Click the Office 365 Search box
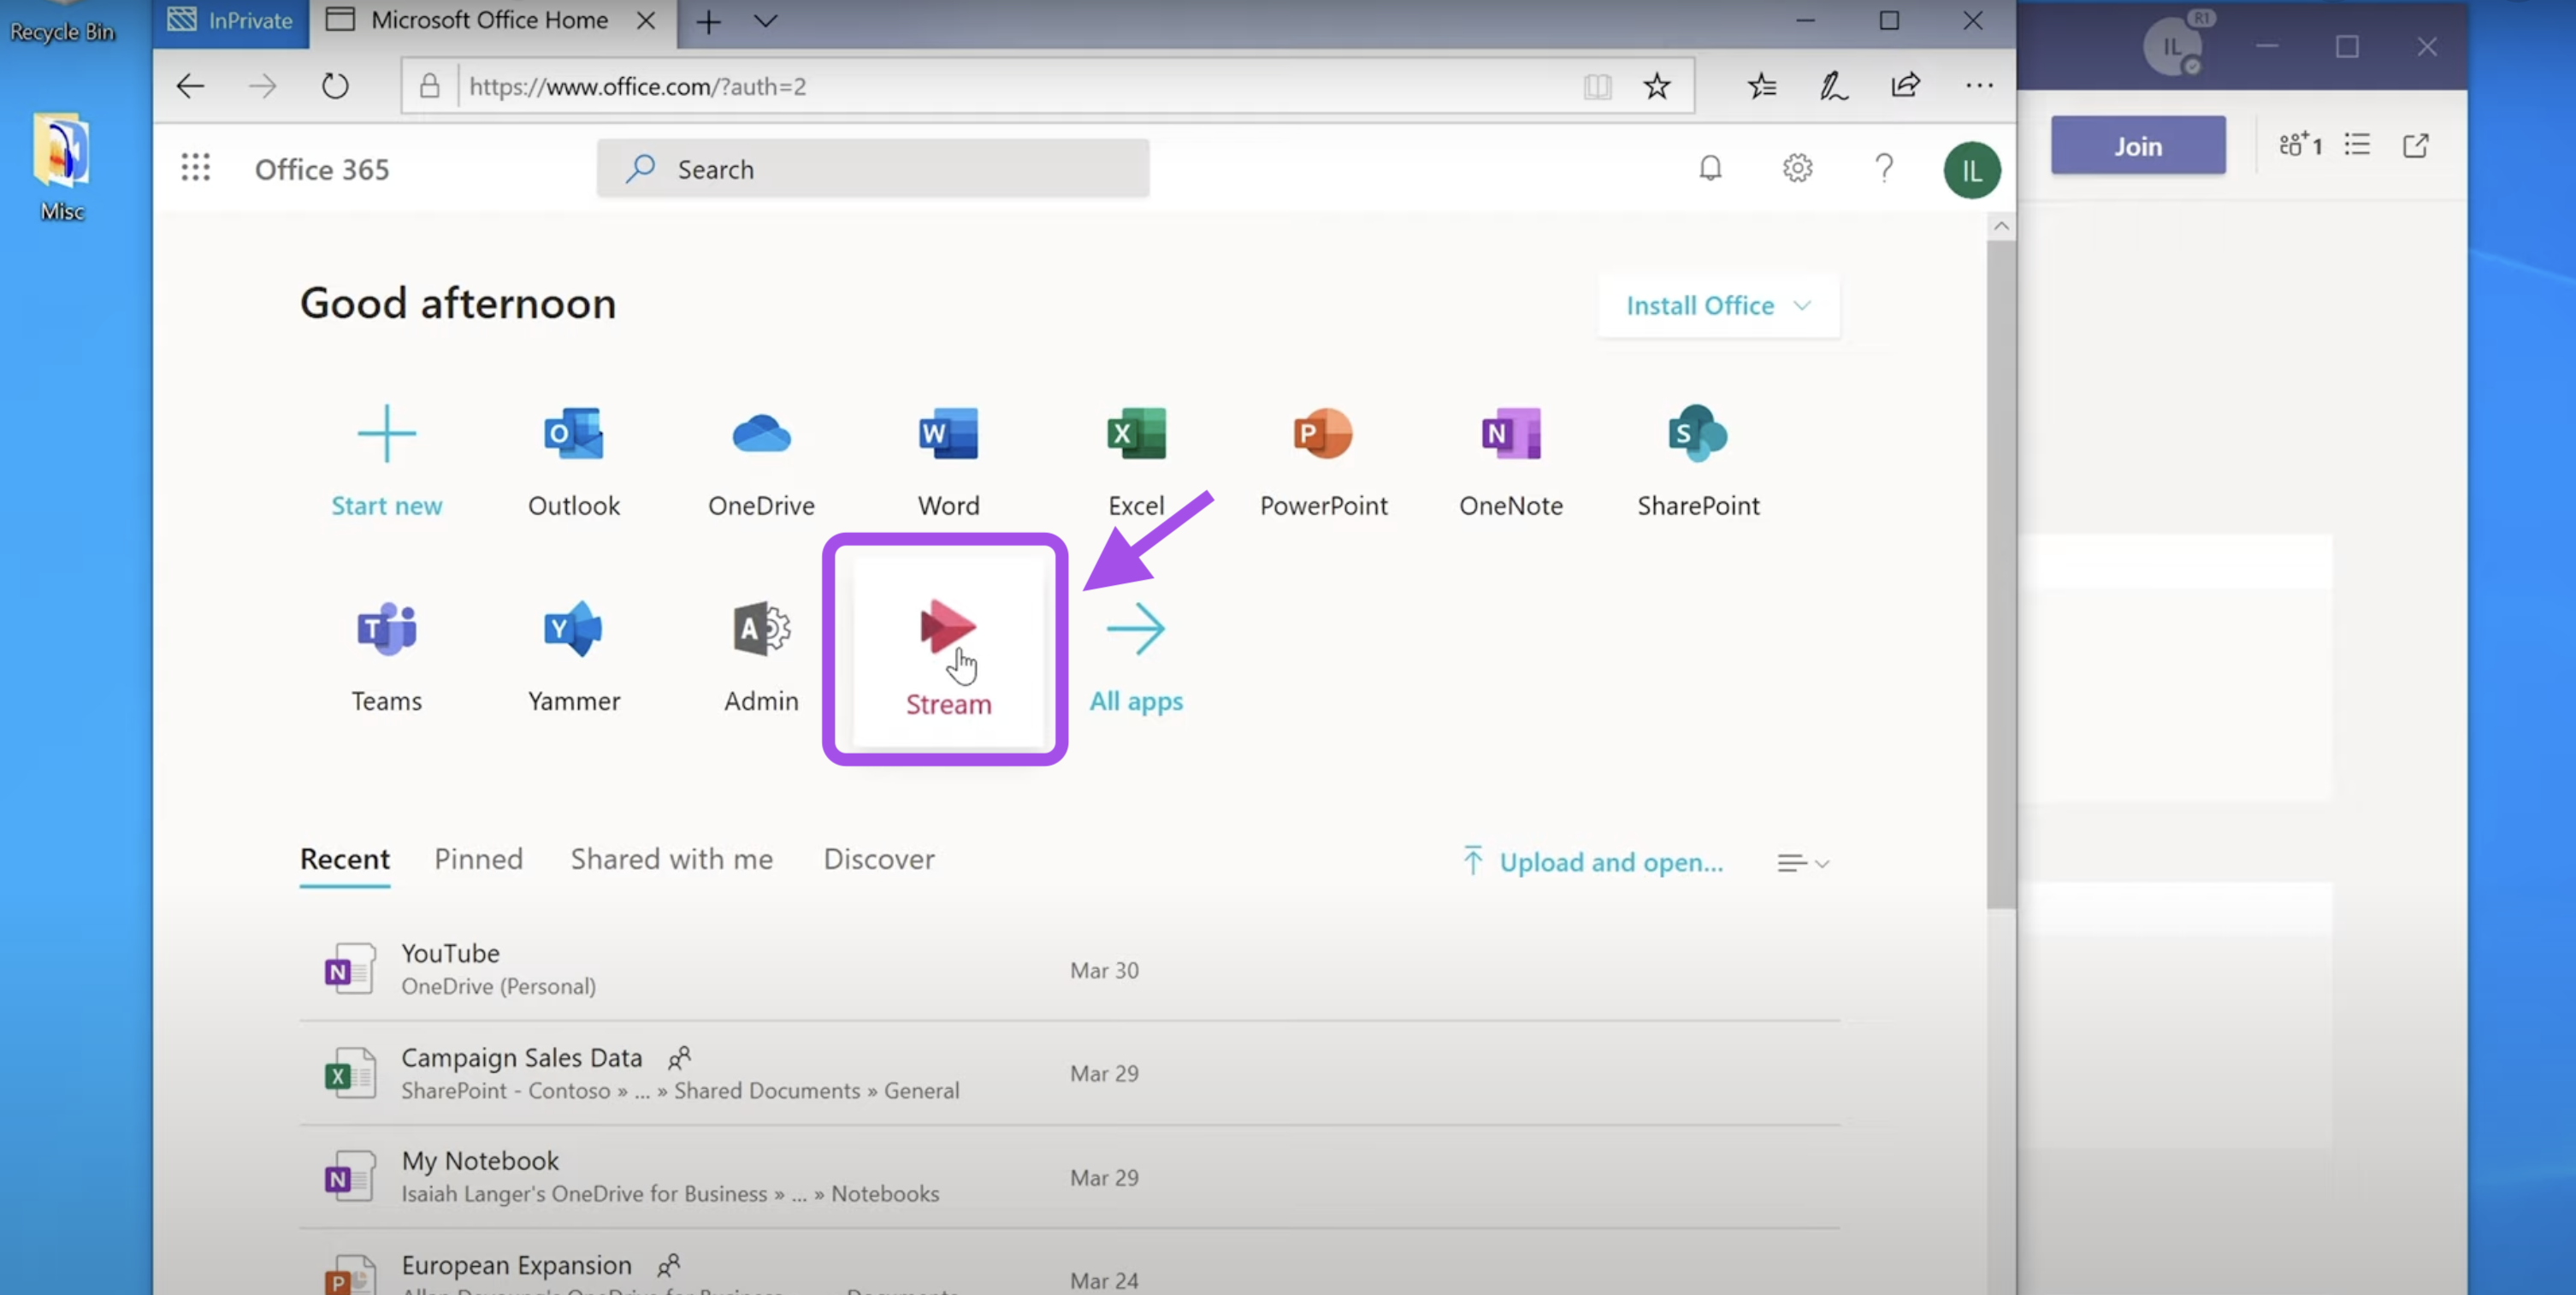2576x1295 pixels. [873, 168]
